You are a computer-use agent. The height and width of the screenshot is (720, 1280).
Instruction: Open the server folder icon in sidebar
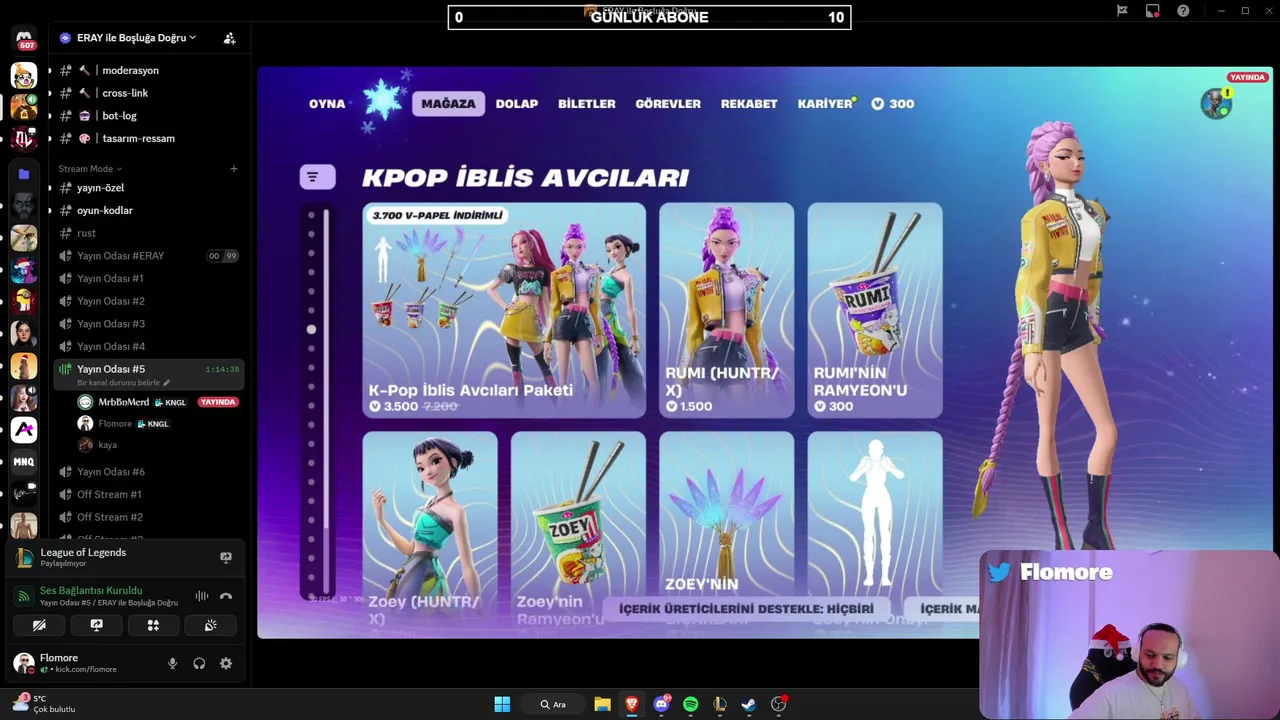[x=24, y=174]
